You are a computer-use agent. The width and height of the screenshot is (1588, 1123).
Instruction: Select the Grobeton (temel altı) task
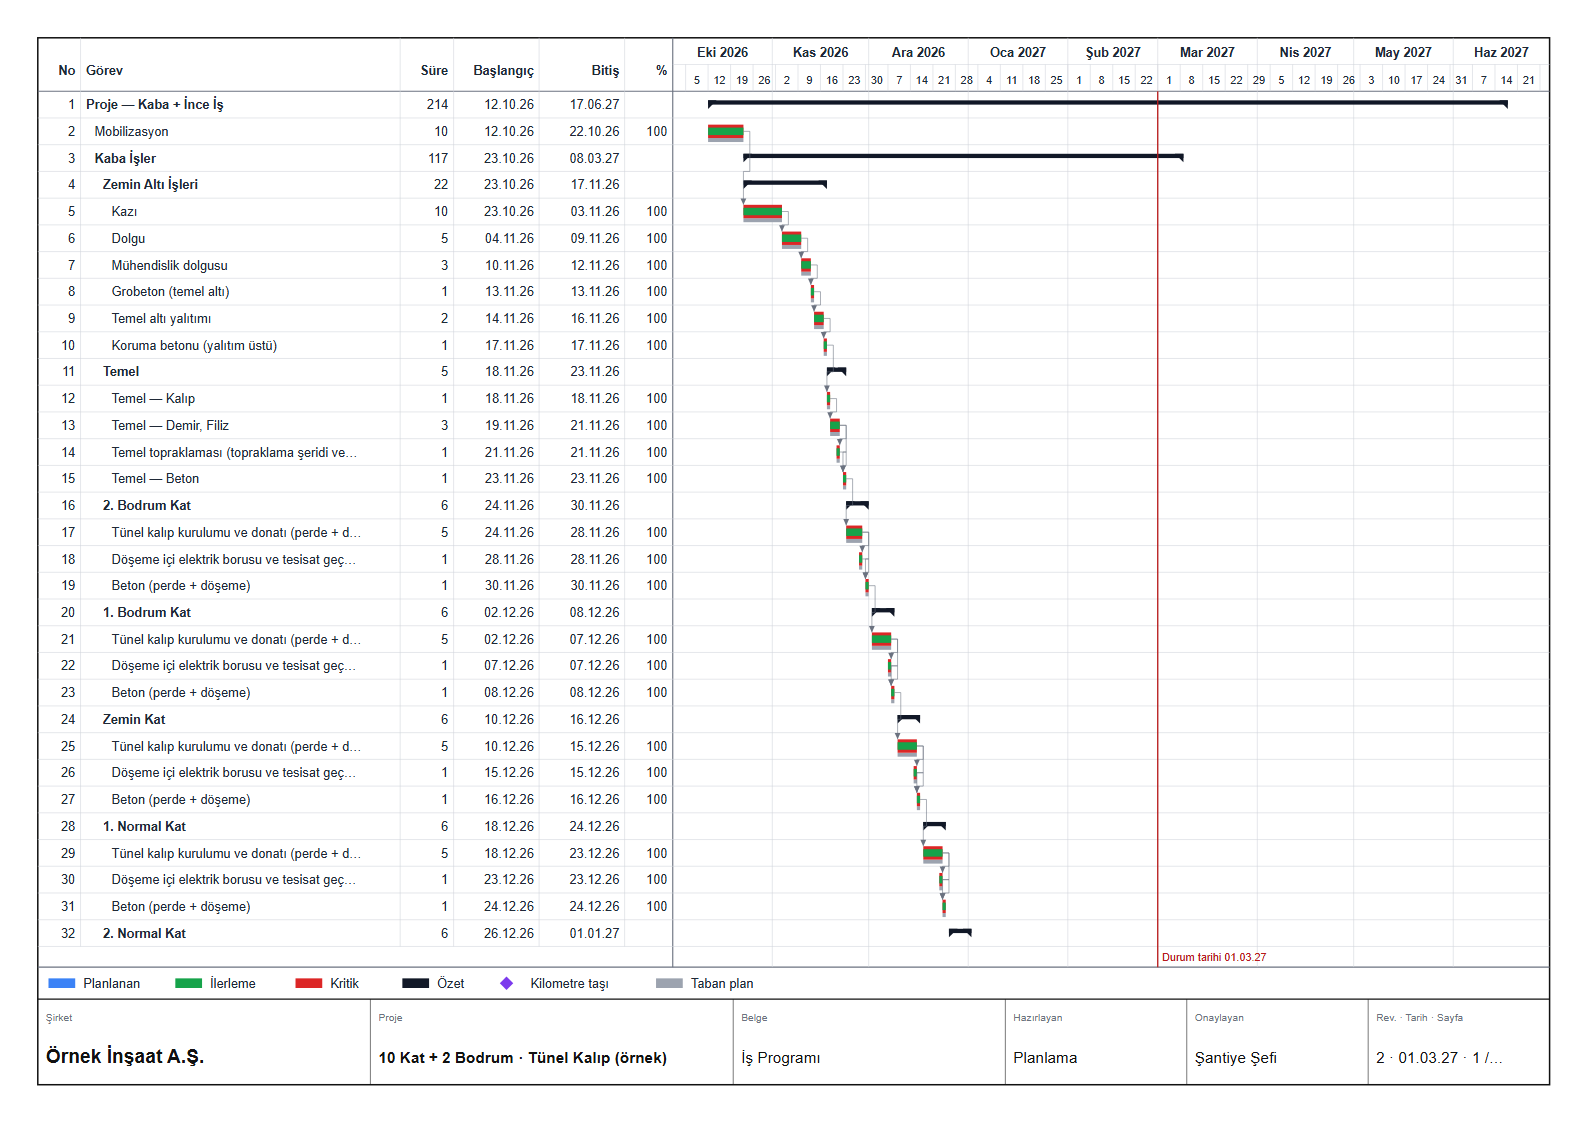tap(355, 291)
